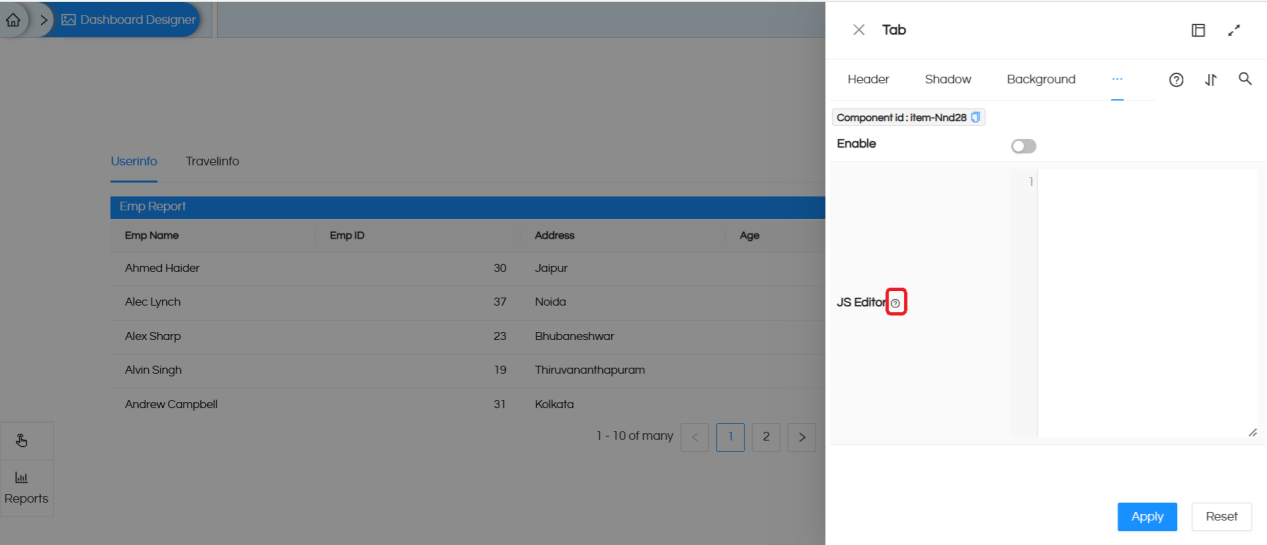Click the Noida address cell
1267x545 pixels.
pos(550,302)
